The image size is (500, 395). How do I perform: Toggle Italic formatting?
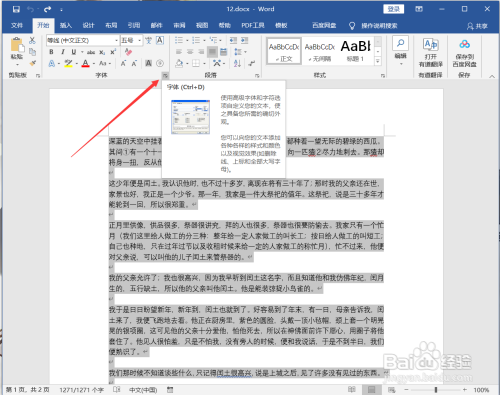63,52
